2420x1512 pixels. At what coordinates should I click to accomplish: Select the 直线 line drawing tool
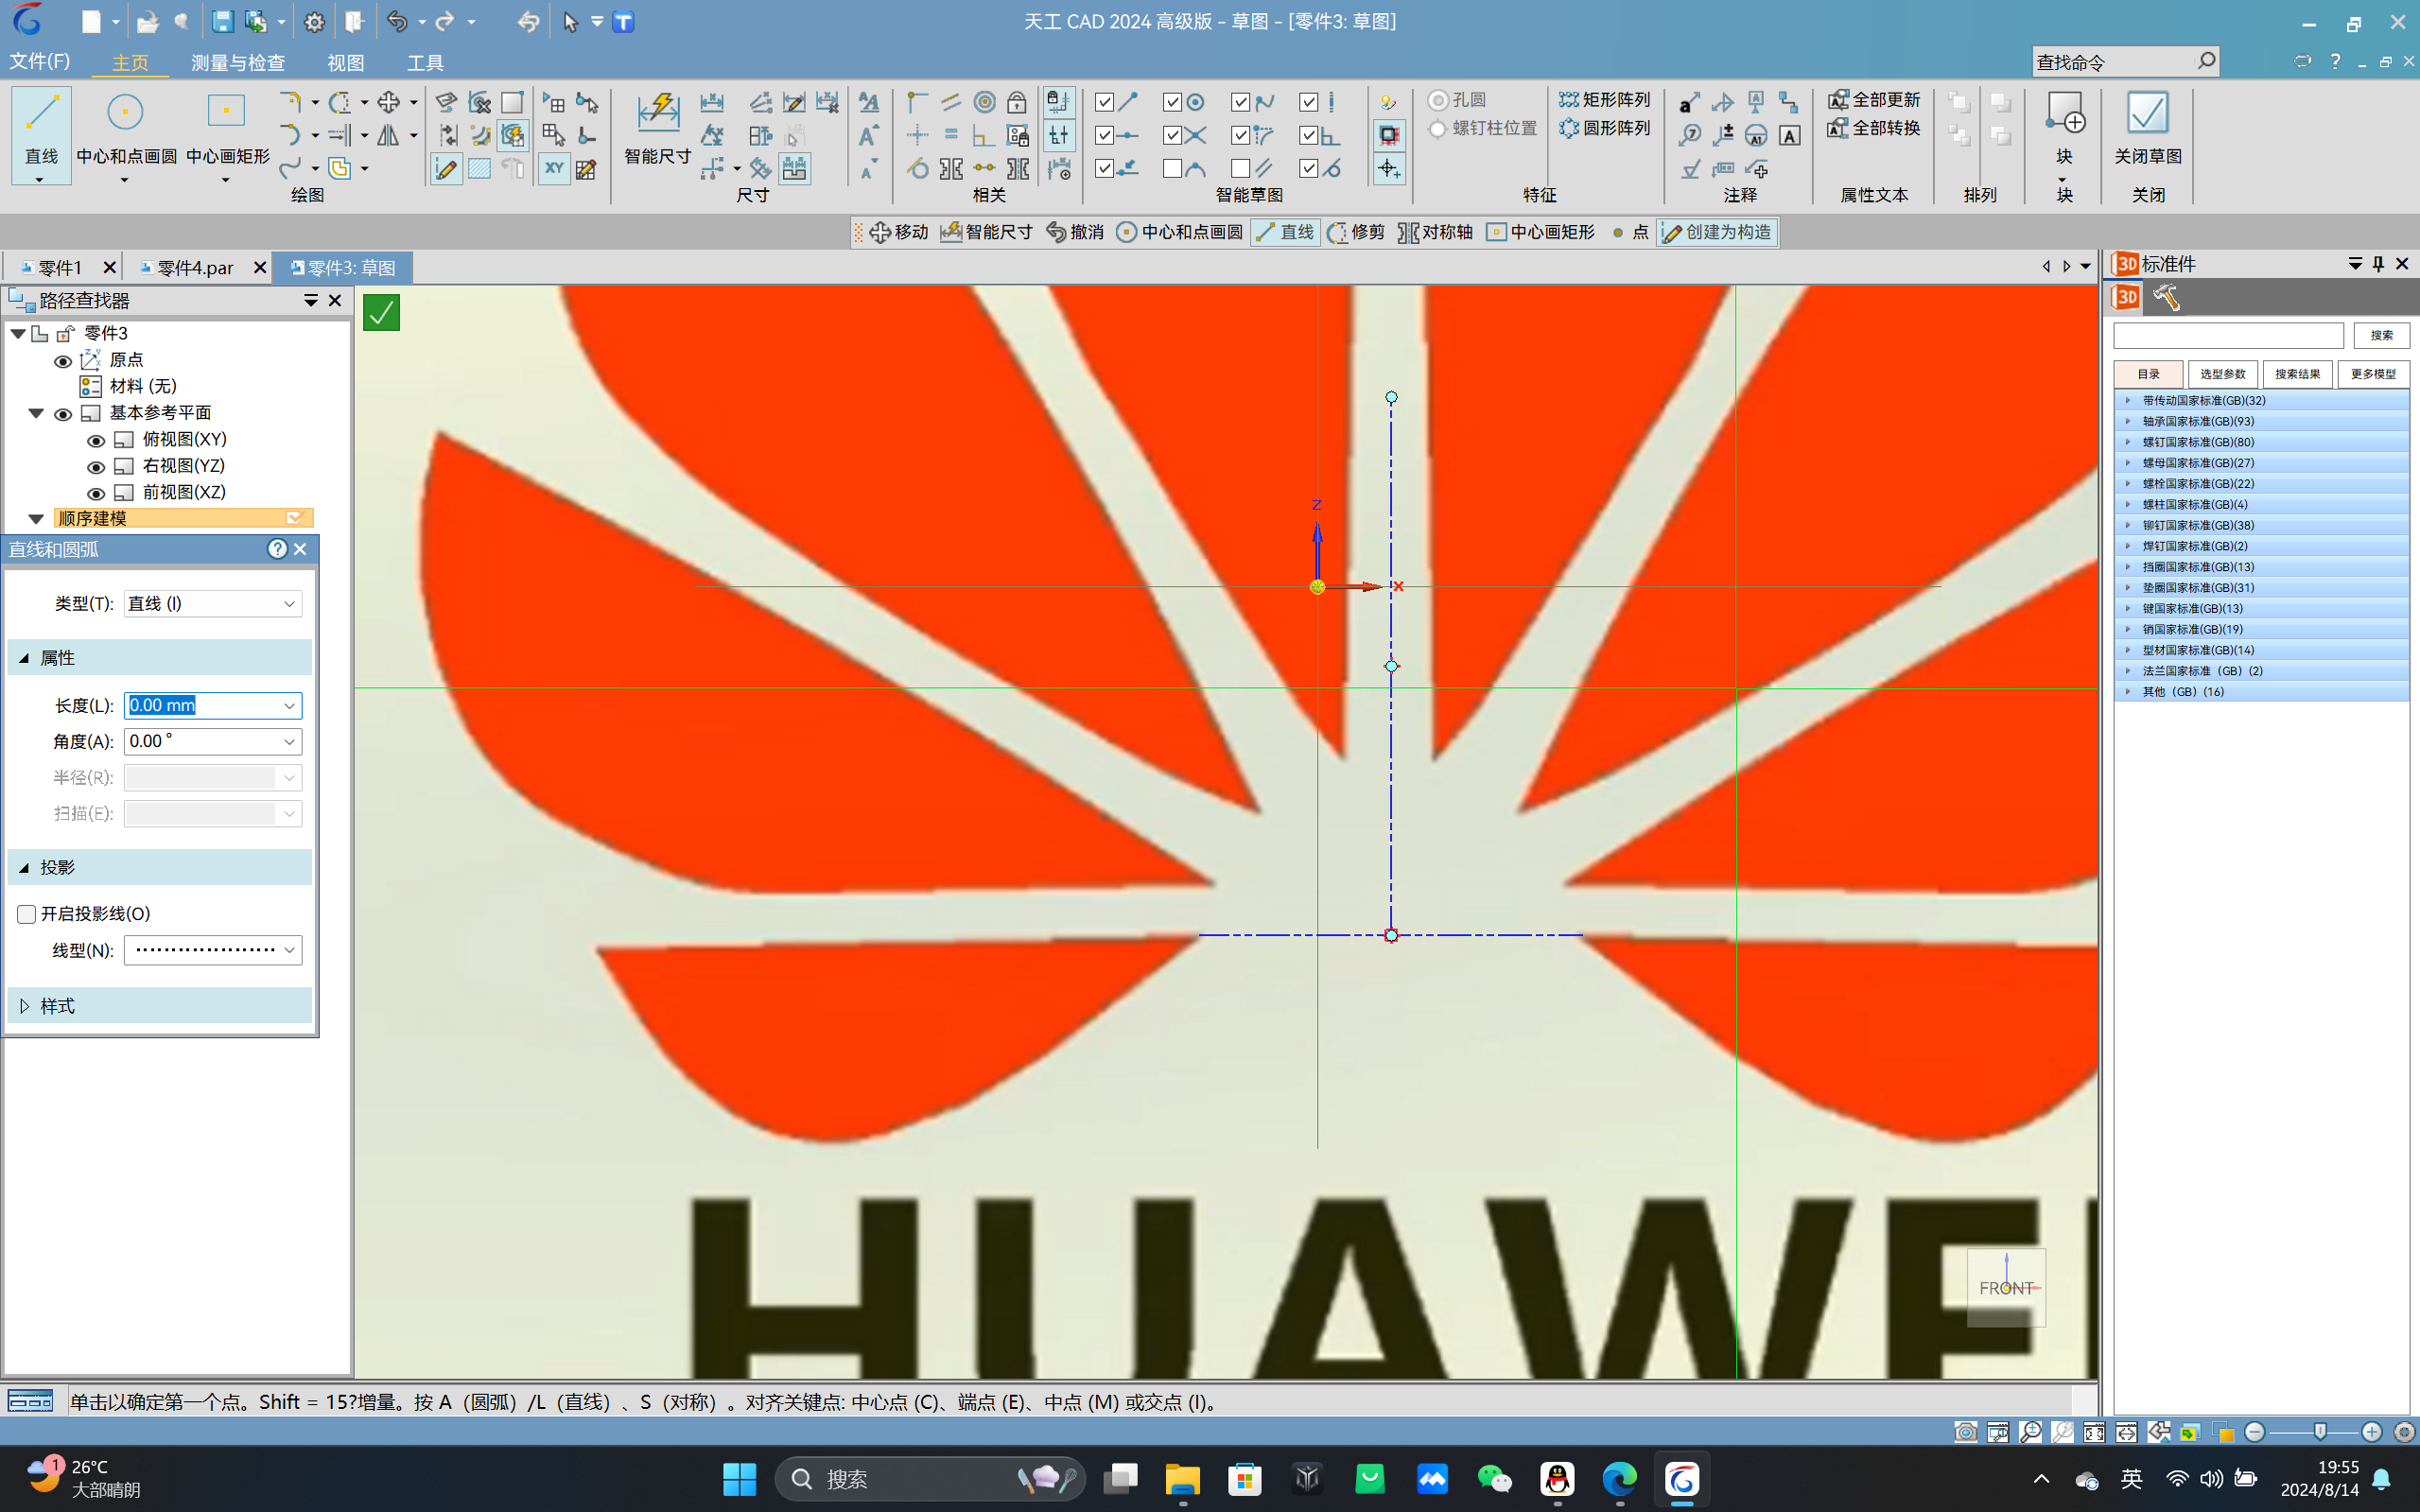[x=41, y=133]
